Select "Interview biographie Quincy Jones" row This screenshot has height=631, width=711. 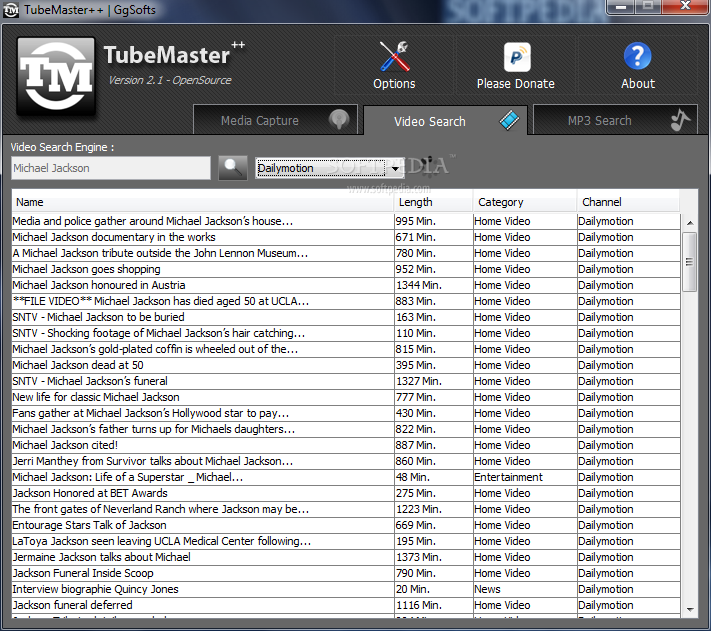coord(346,589)
